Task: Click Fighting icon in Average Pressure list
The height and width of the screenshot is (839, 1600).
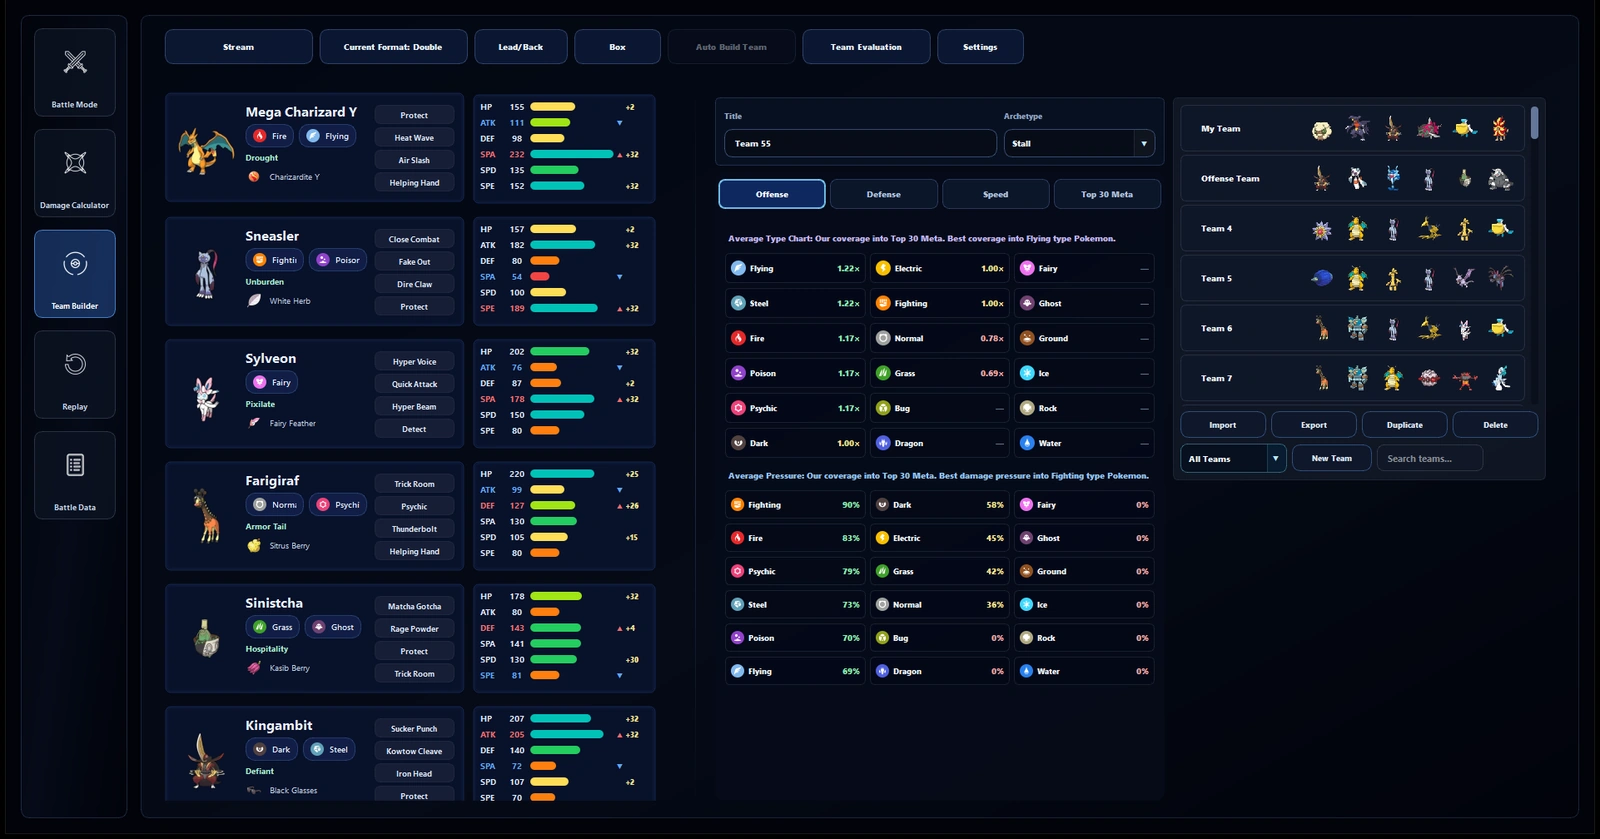Action: (737, 505)
